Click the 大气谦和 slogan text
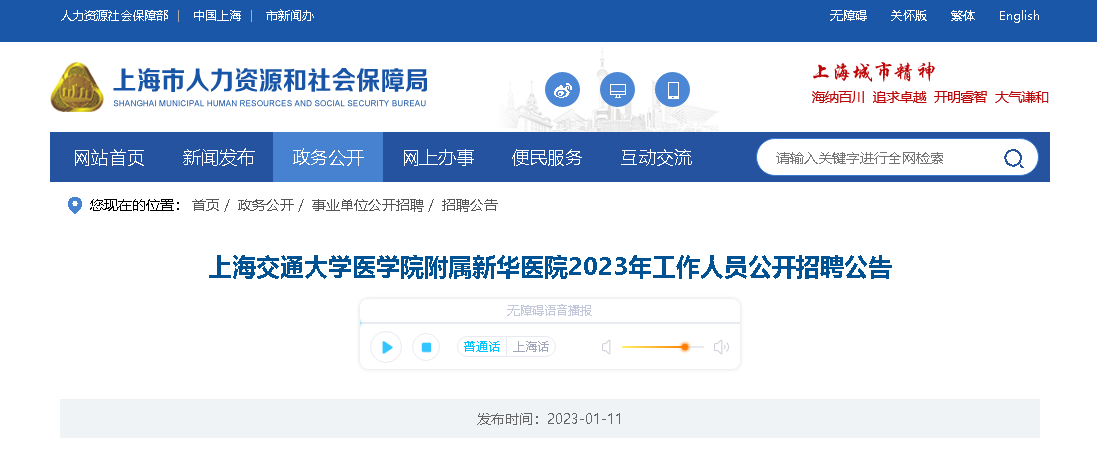 [x=1021, y=97]
